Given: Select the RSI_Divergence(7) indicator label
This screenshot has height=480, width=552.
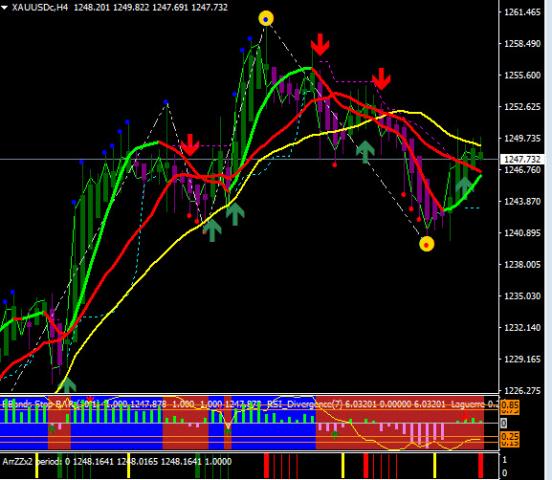Looking at the screenshot, I should [x=305, y=404].
